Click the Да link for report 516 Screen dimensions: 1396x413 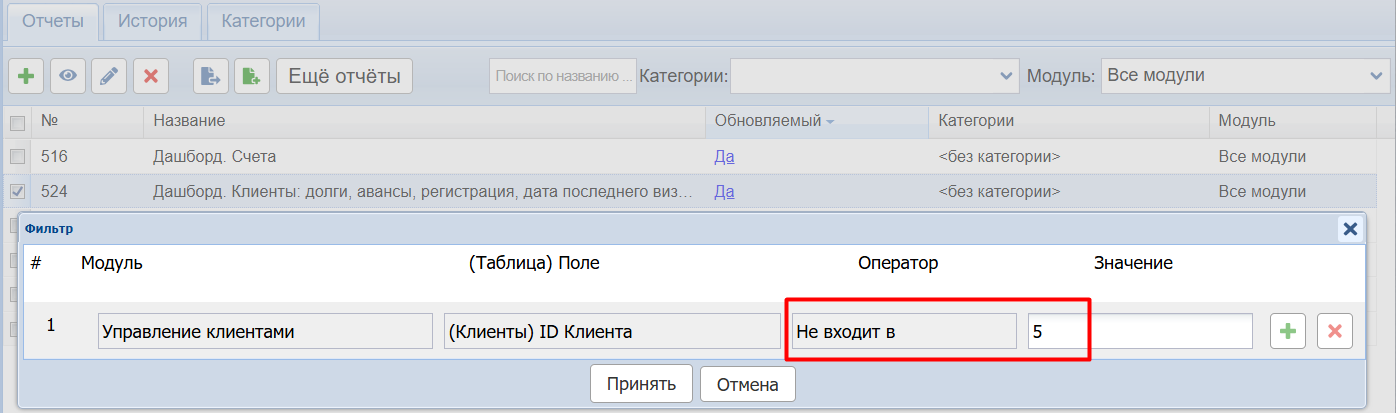[x=724, y=157]
